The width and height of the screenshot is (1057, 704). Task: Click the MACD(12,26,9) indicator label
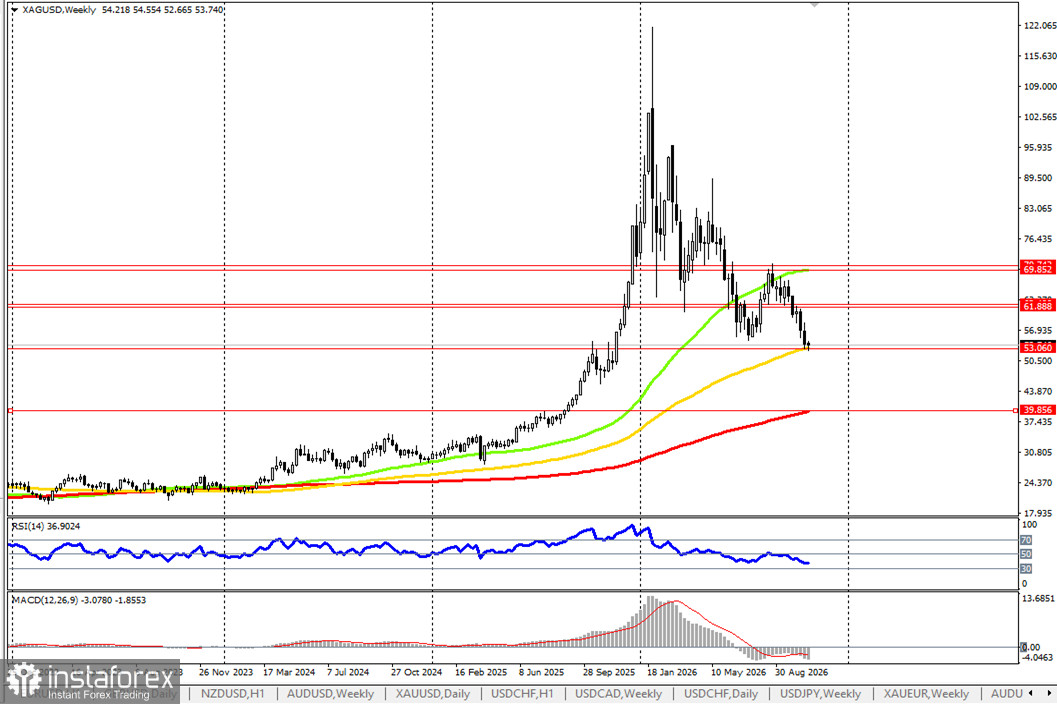pos(79,599)
